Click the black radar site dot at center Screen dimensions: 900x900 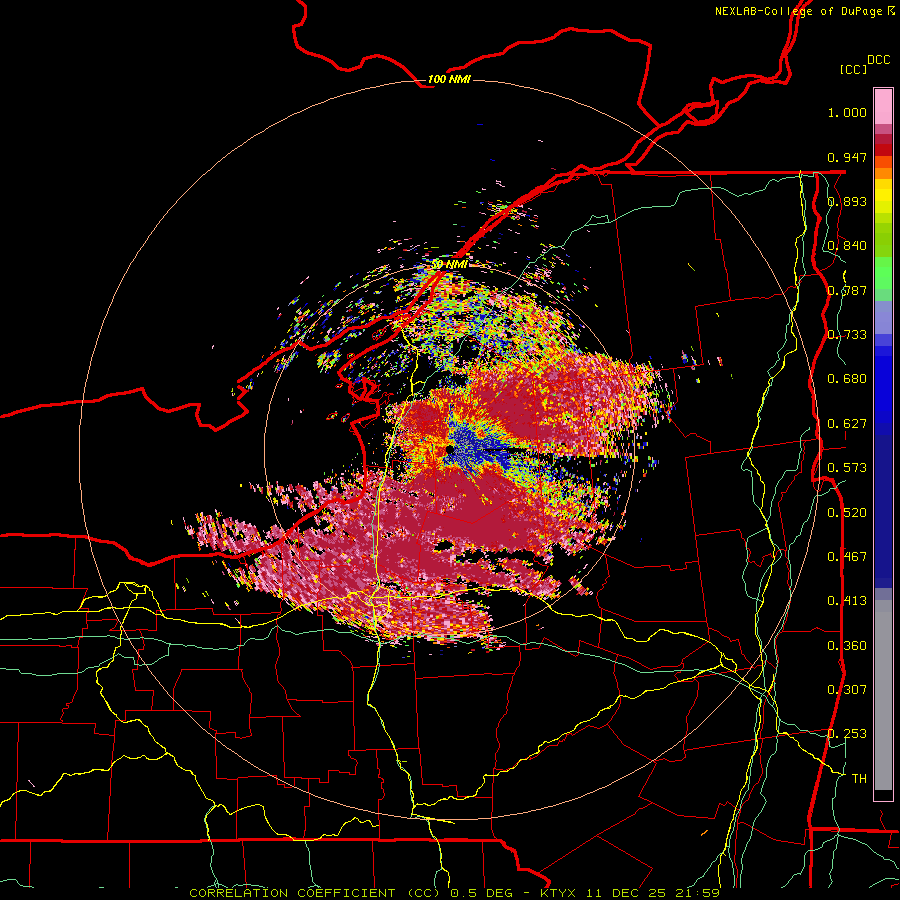(x=449, y=451)
